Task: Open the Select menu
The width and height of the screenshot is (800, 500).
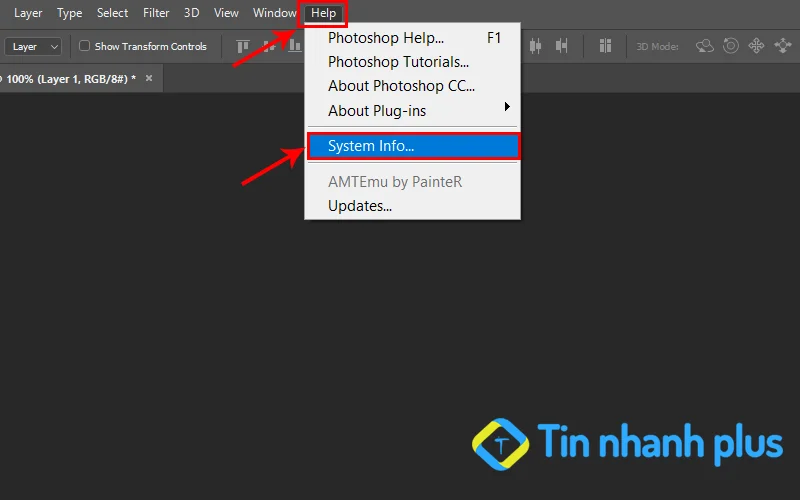Action: (112, 13)
